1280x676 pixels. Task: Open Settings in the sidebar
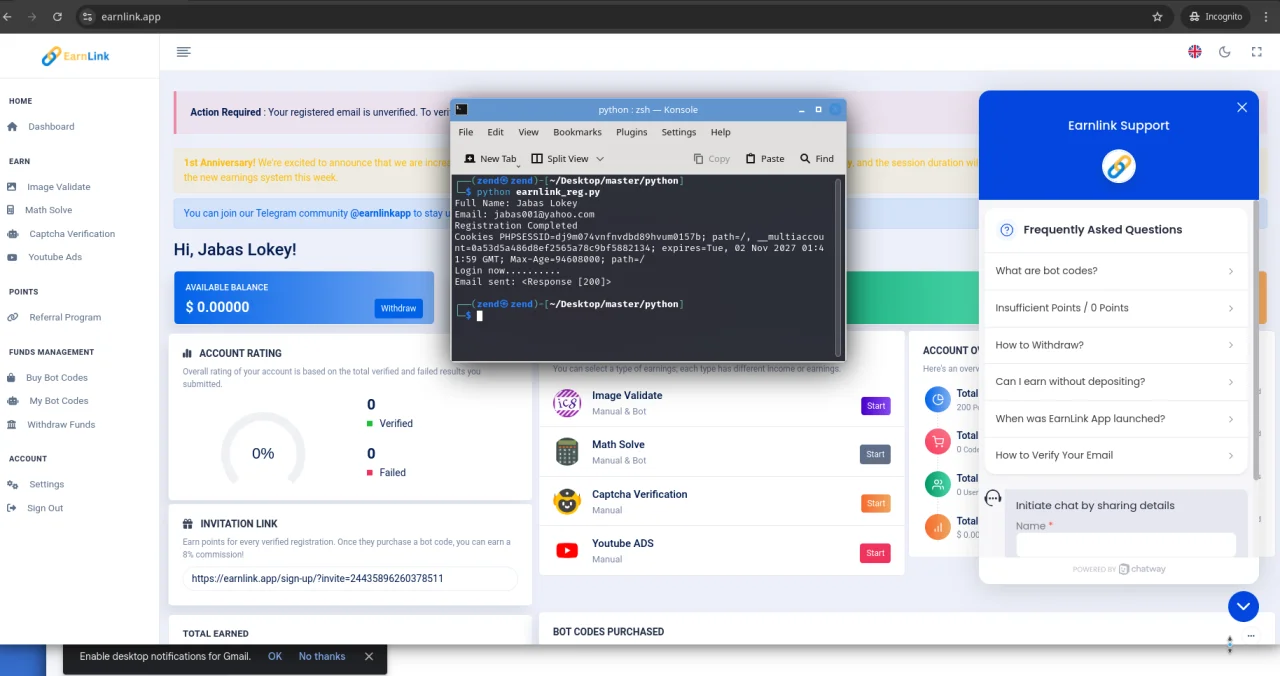pos(46,484)
